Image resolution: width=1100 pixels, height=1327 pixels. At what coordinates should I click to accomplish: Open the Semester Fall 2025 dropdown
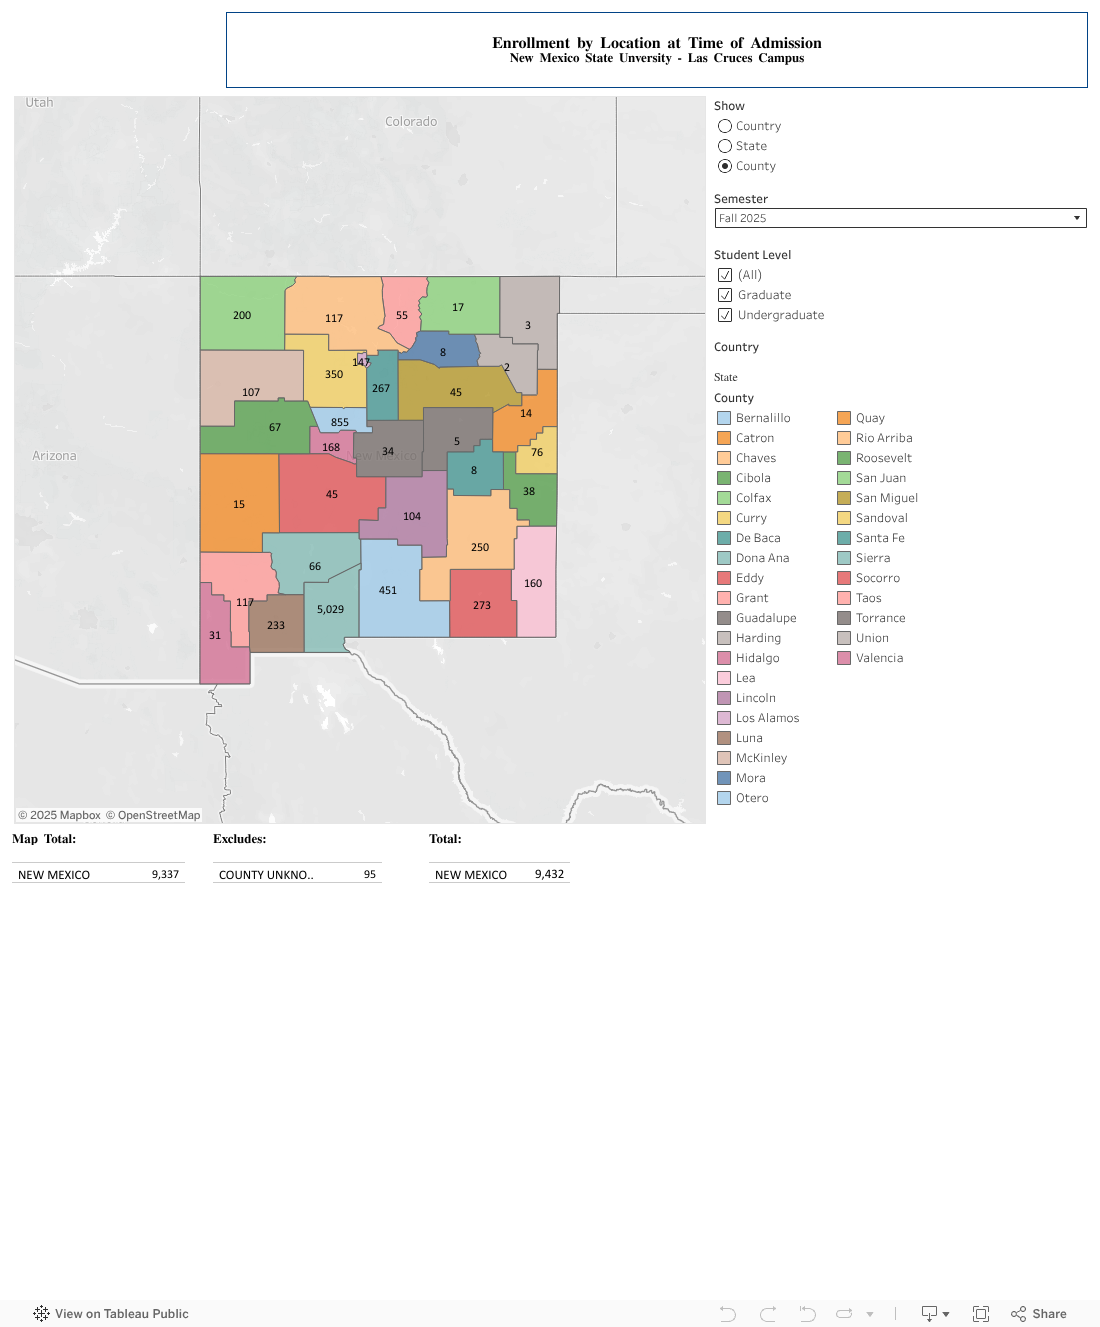pos(900,218)
